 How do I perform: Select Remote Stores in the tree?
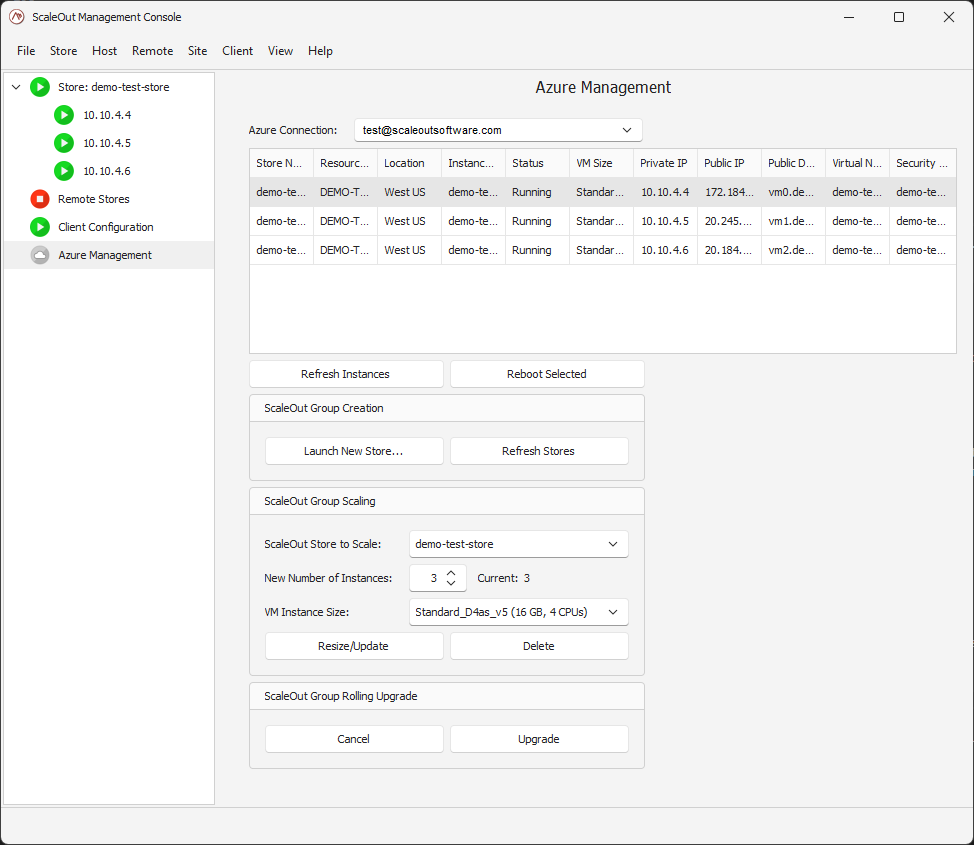94,199
